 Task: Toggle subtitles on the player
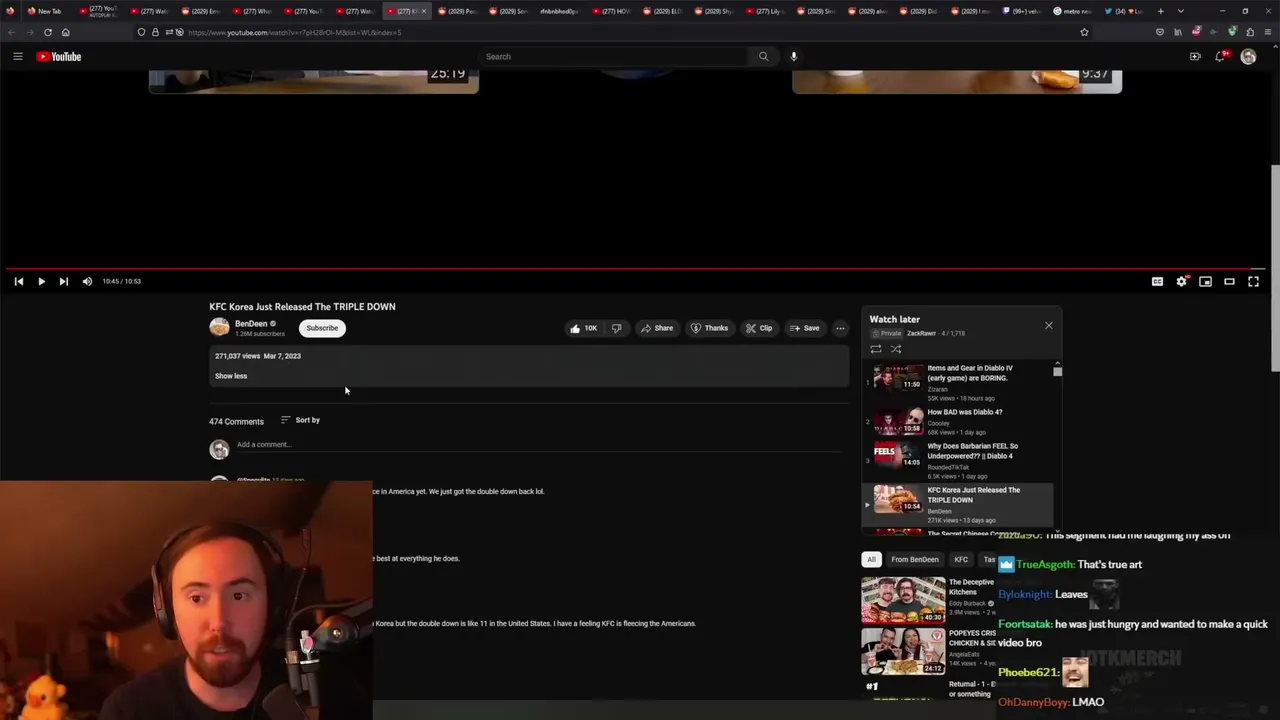coord(1157,282)
